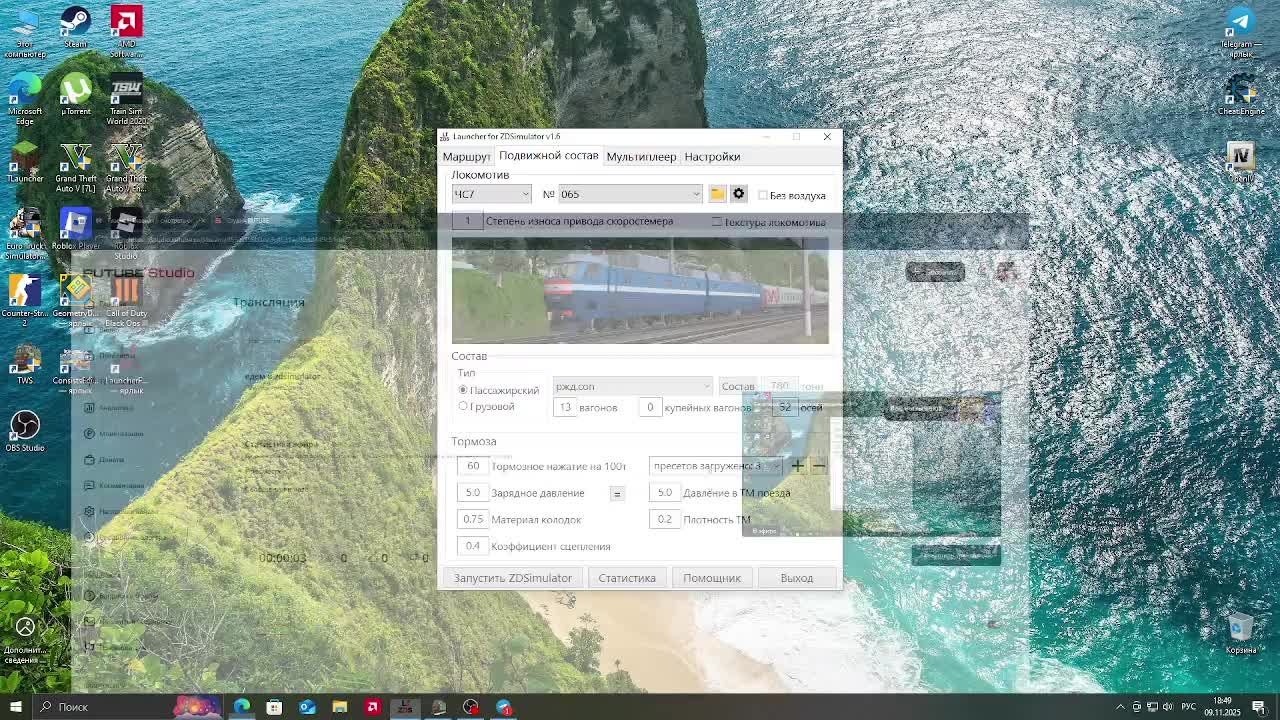Open the Корзина recycle bin
Image resolution: width=1280 pixels, height=720 pixels.
click(x=1240, y=633)
